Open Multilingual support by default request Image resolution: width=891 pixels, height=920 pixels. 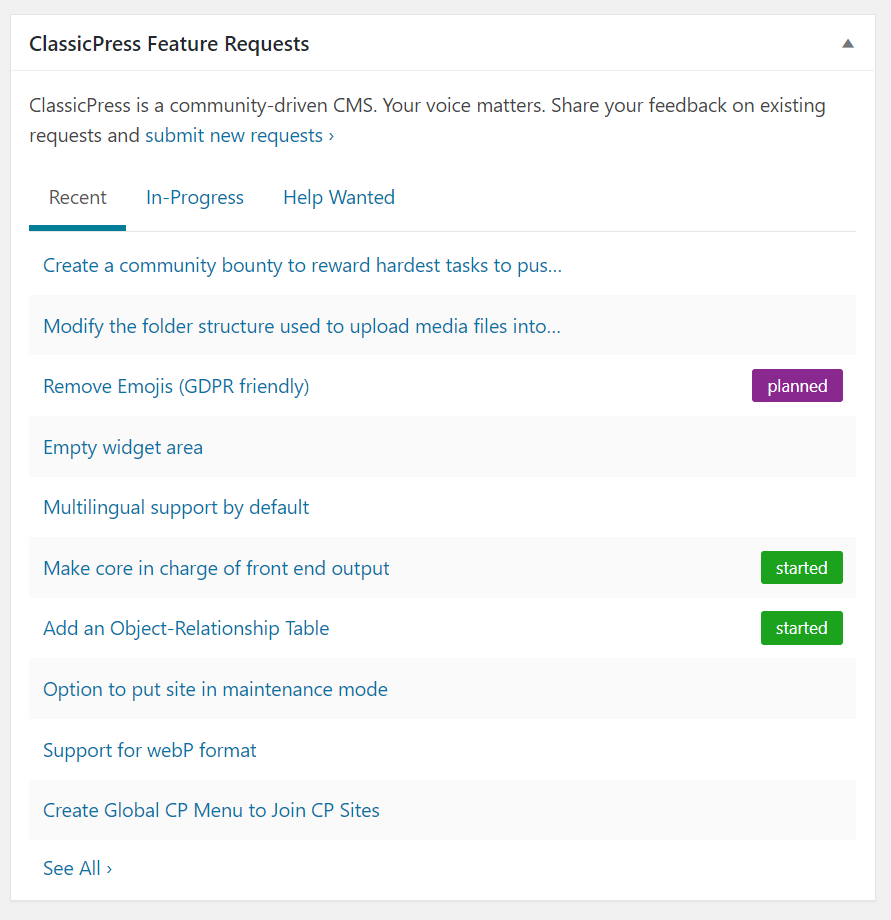pos(176,507)
